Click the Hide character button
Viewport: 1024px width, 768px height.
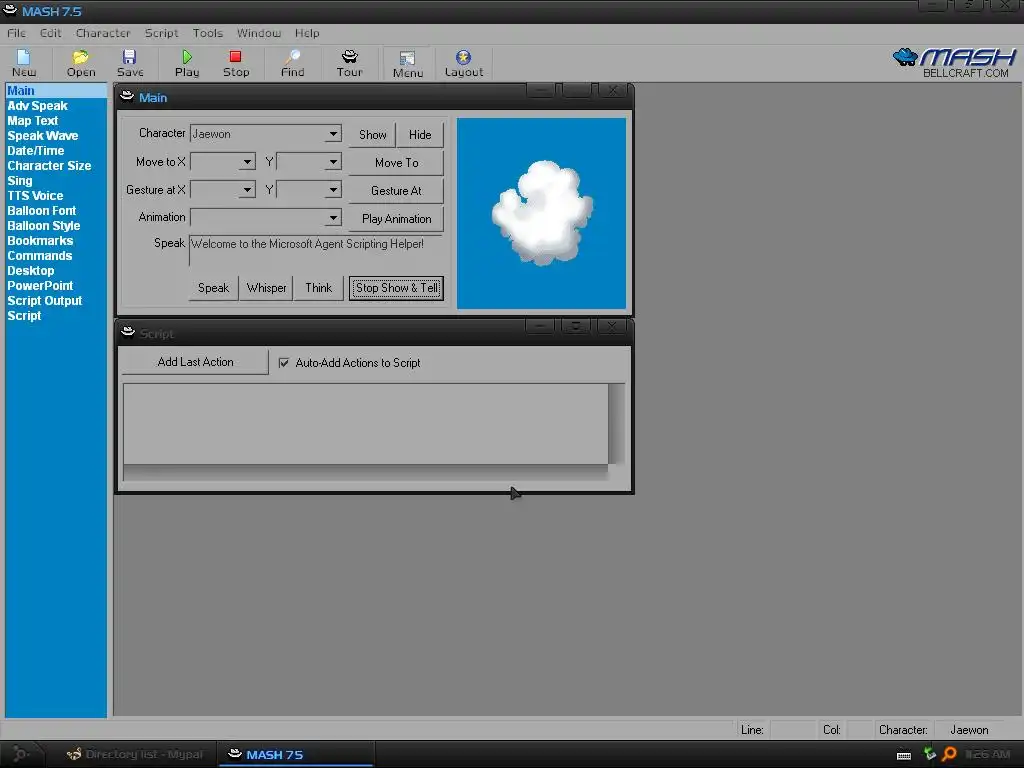[x=420, y=135]
